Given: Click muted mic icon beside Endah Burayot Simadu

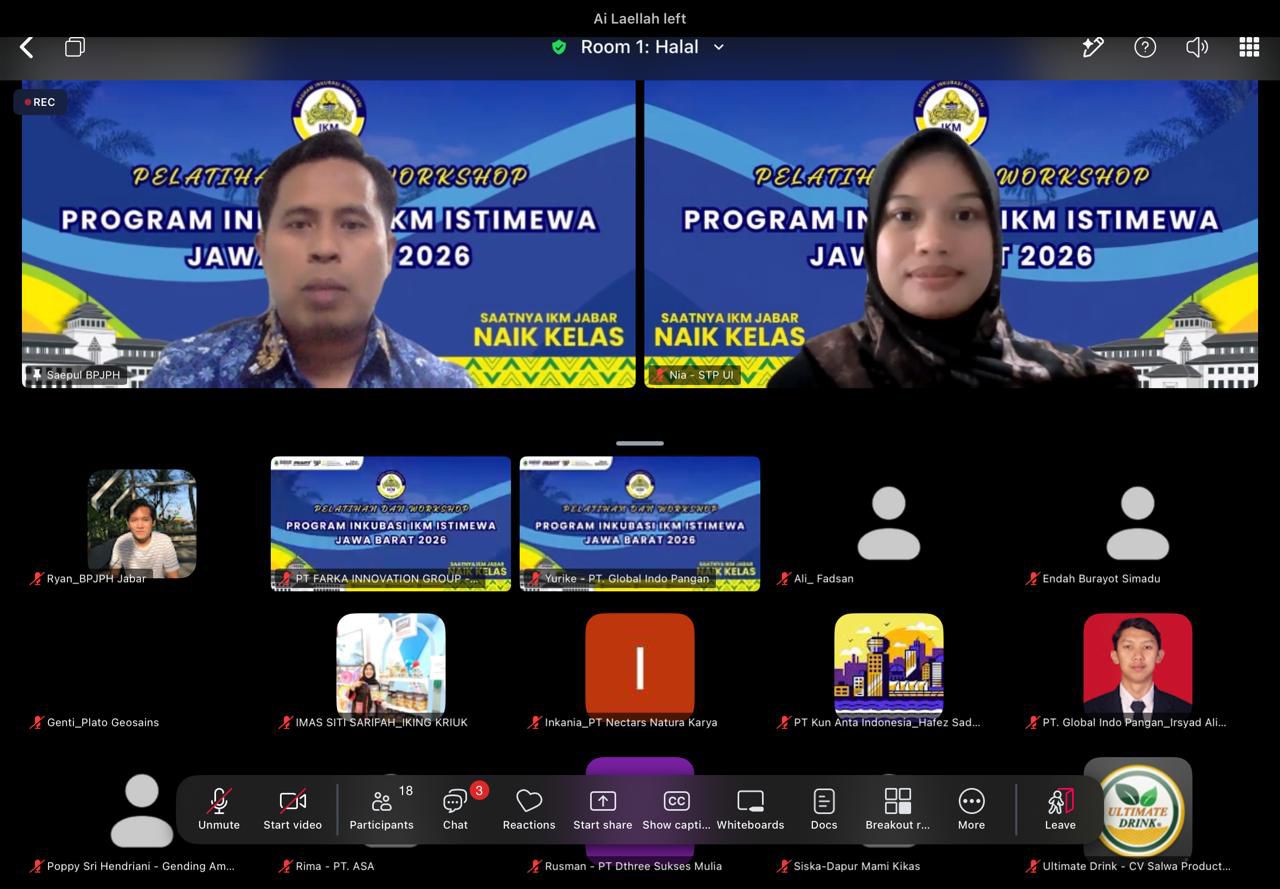Looking at the screenshot, I should (x=1033, y=578).
